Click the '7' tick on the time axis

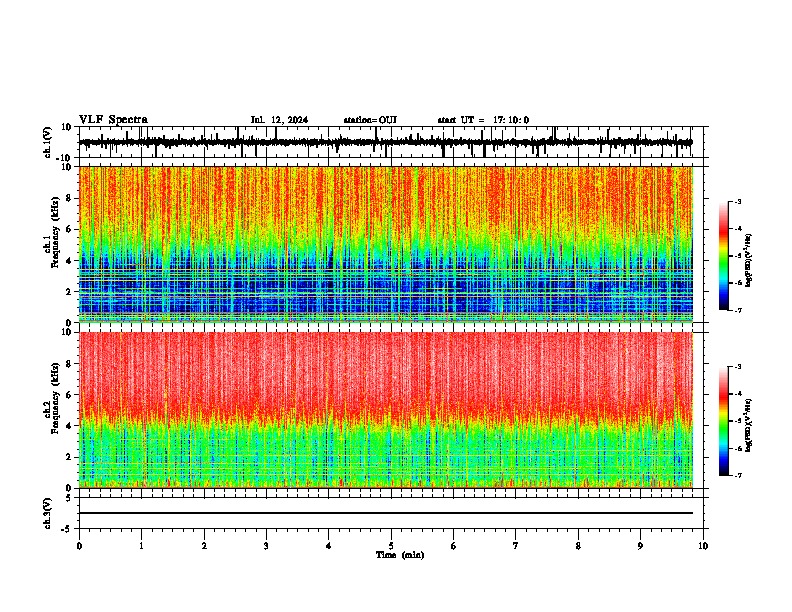tap(515, 546)
